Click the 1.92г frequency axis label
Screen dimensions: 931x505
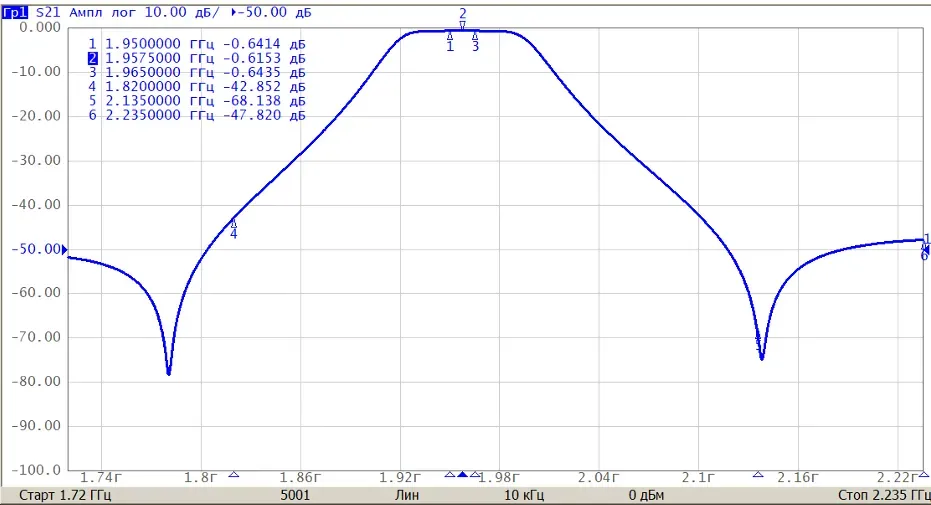[400, 477]
